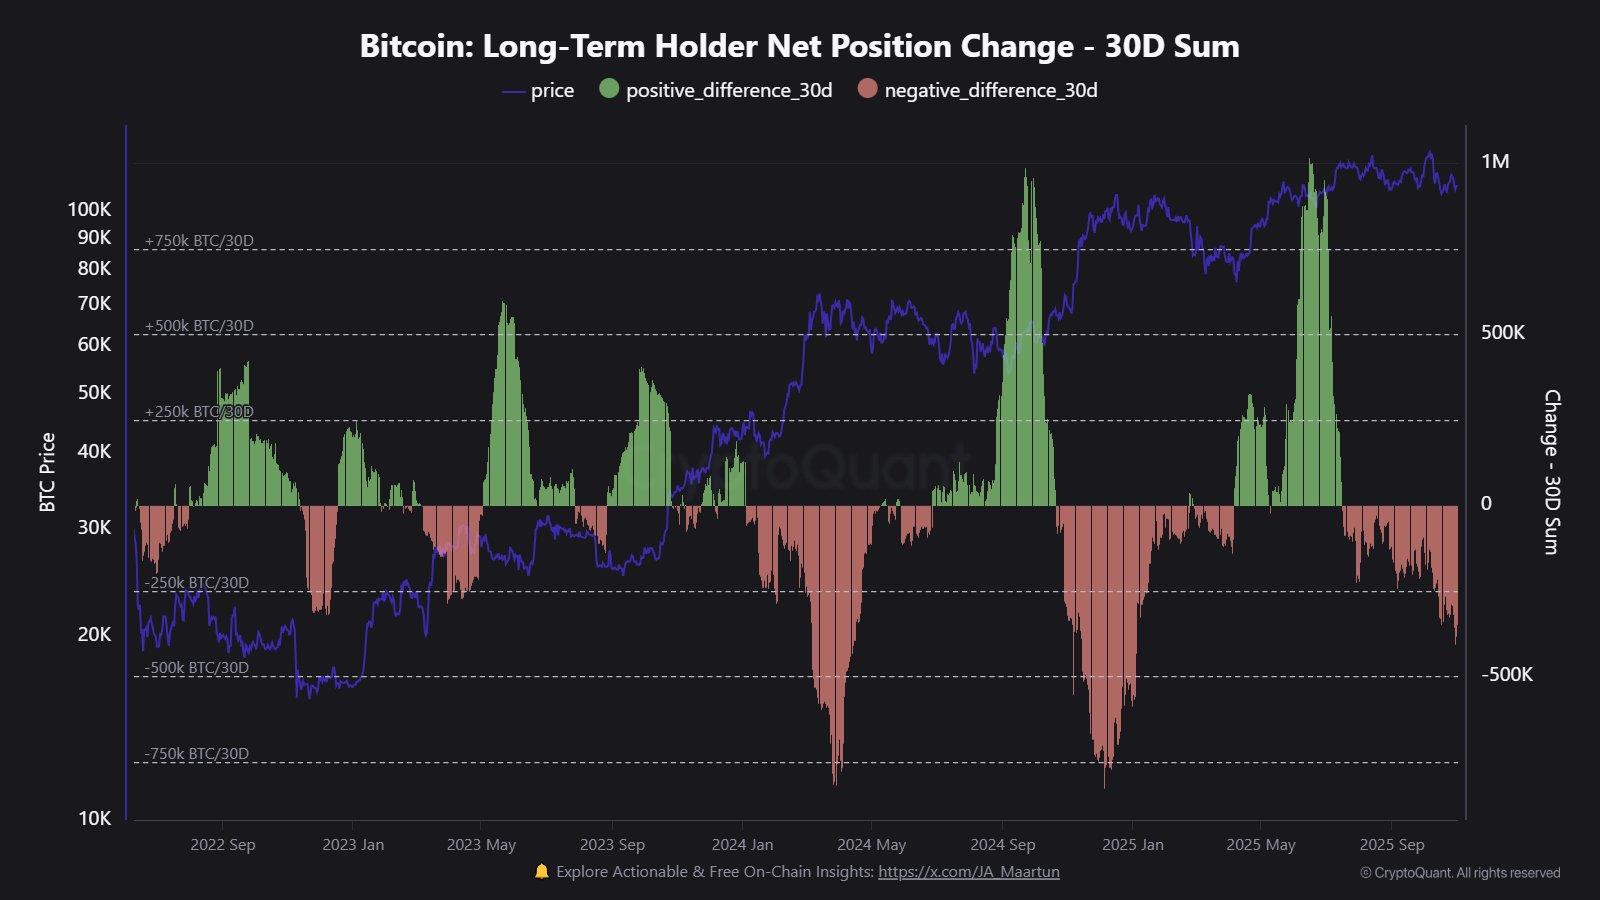Click the +500k BTC/30D threshold label
Screen dimensions: 1600x900
point(199,326)
